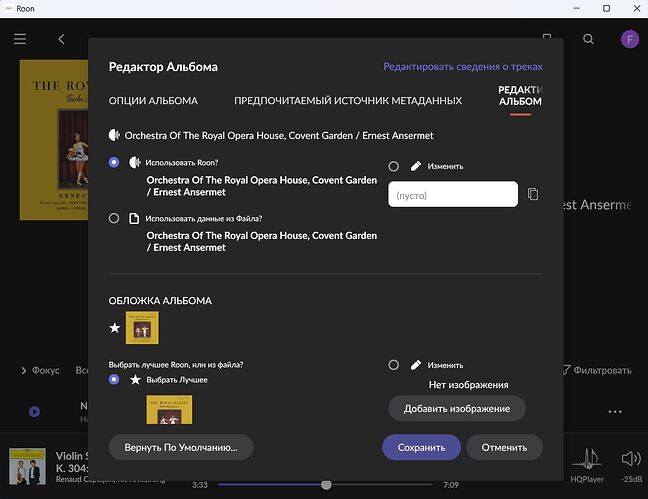
Task: Click the best-choice cover thumbnail under Выбрать Лучшее
Action: click(x=169, y=410)
